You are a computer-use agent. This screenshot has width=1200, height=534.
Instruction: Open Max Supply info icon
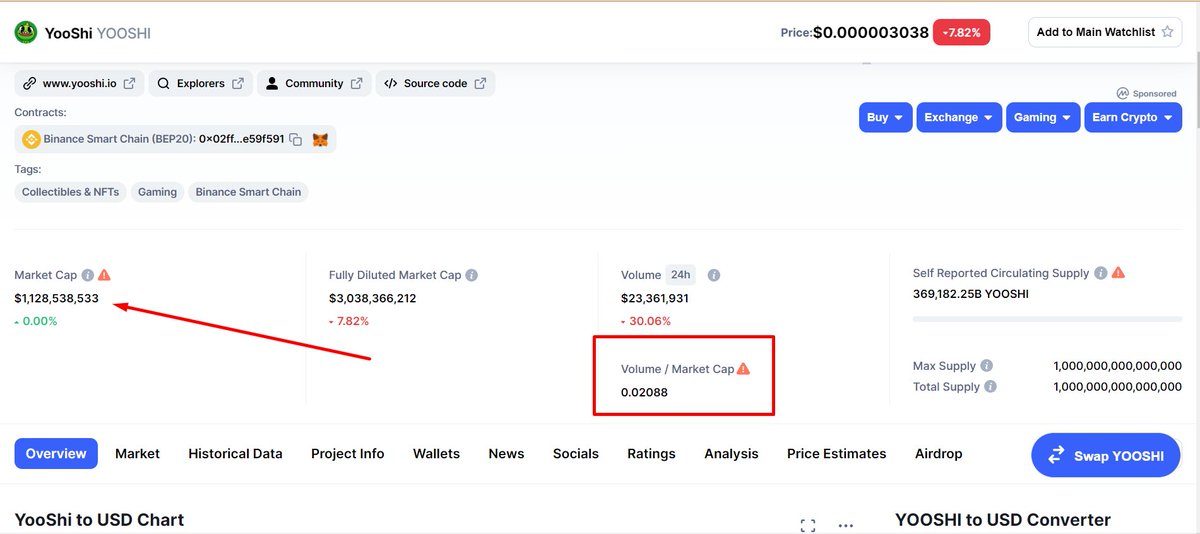click(986, 366)
